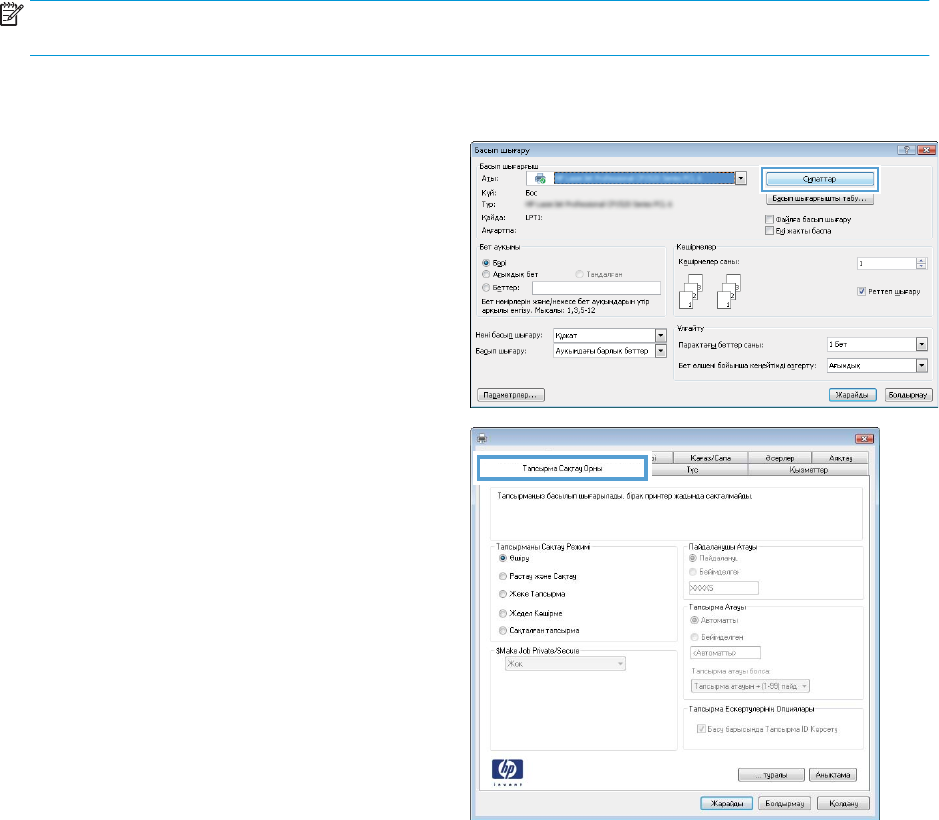Choose the Сақталған тапсырма radio option
The height and width of the screenshot is (820, 939).
tap(502, 631)
